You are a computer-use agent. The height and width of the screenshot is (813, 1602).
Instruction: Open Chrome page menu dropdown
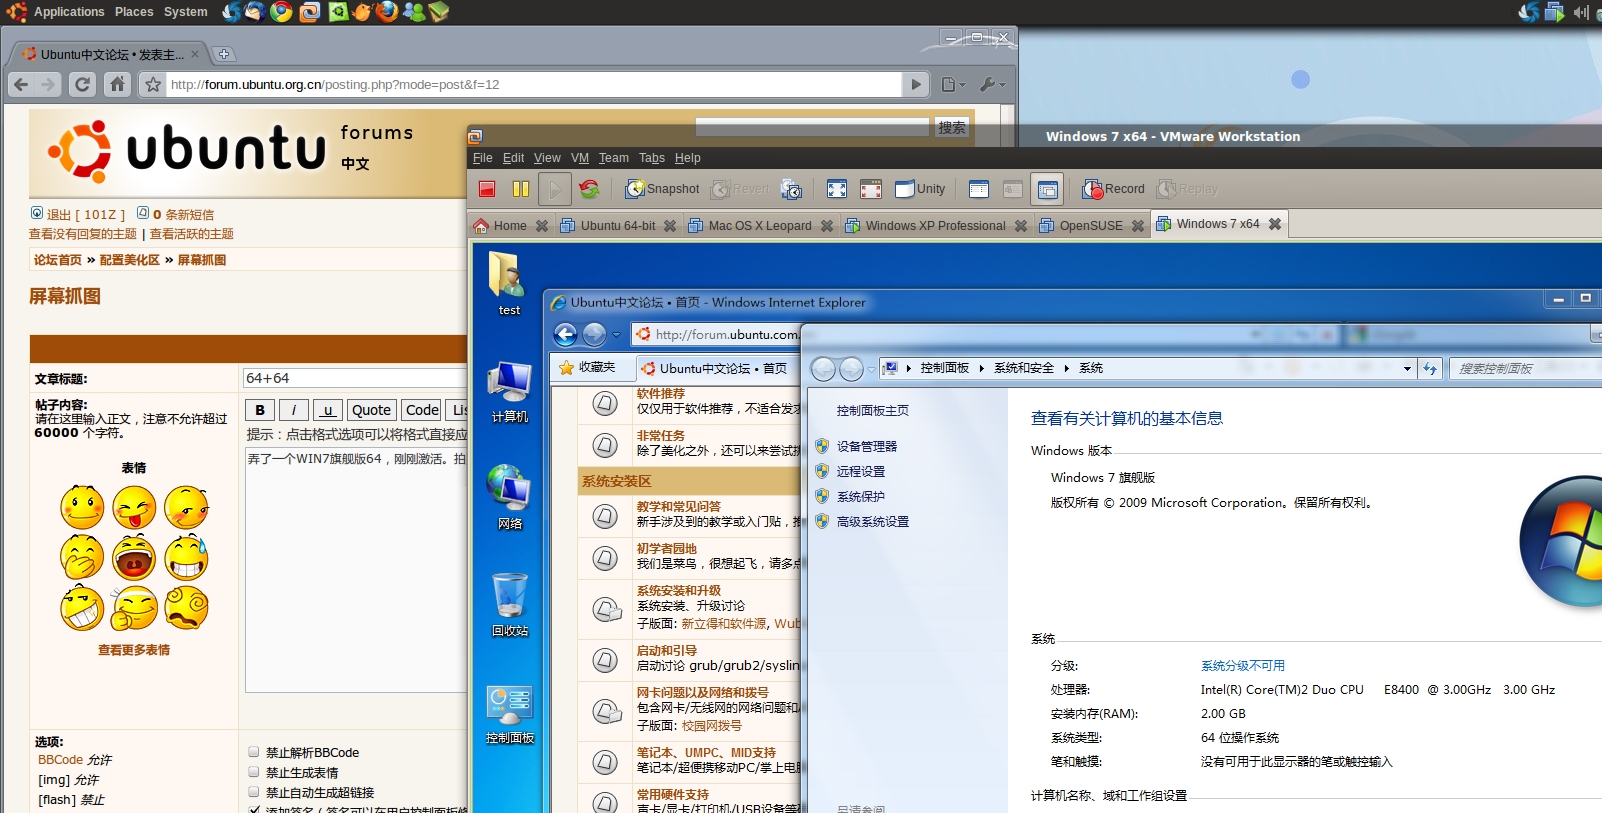pyautogui.click(x=953, y=85)
